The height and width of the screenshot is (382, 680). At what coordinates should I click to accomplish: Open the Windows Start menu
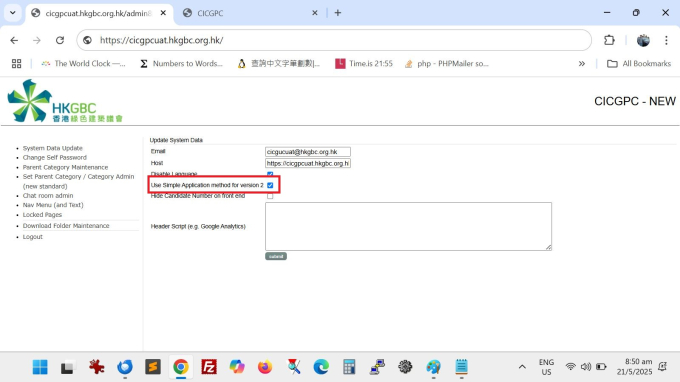[x=40, y=367]
